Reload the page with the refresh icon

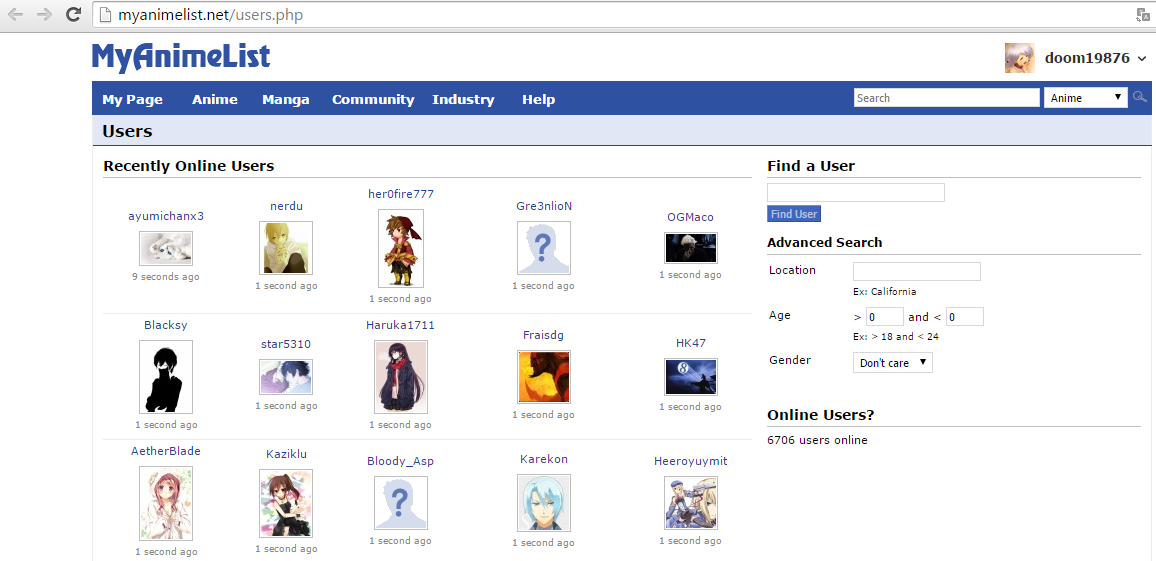pyautogui.click(x=73, y=14)
